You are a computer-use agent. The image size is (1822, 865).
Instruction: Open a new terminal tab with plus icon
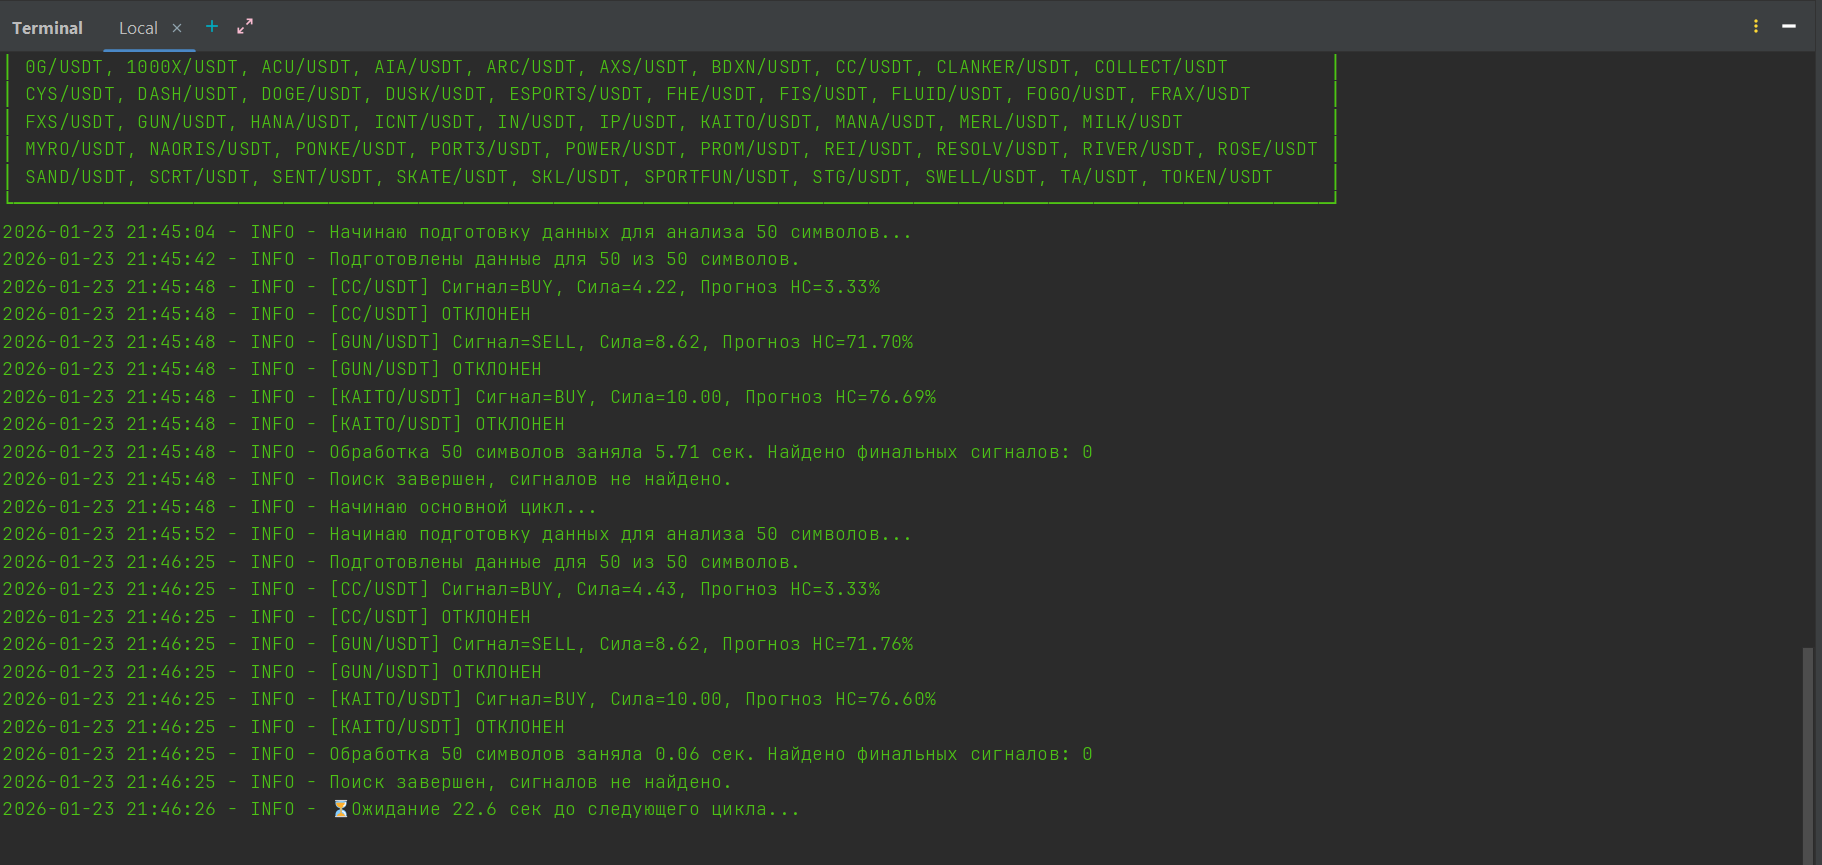(x=212, y=27)
